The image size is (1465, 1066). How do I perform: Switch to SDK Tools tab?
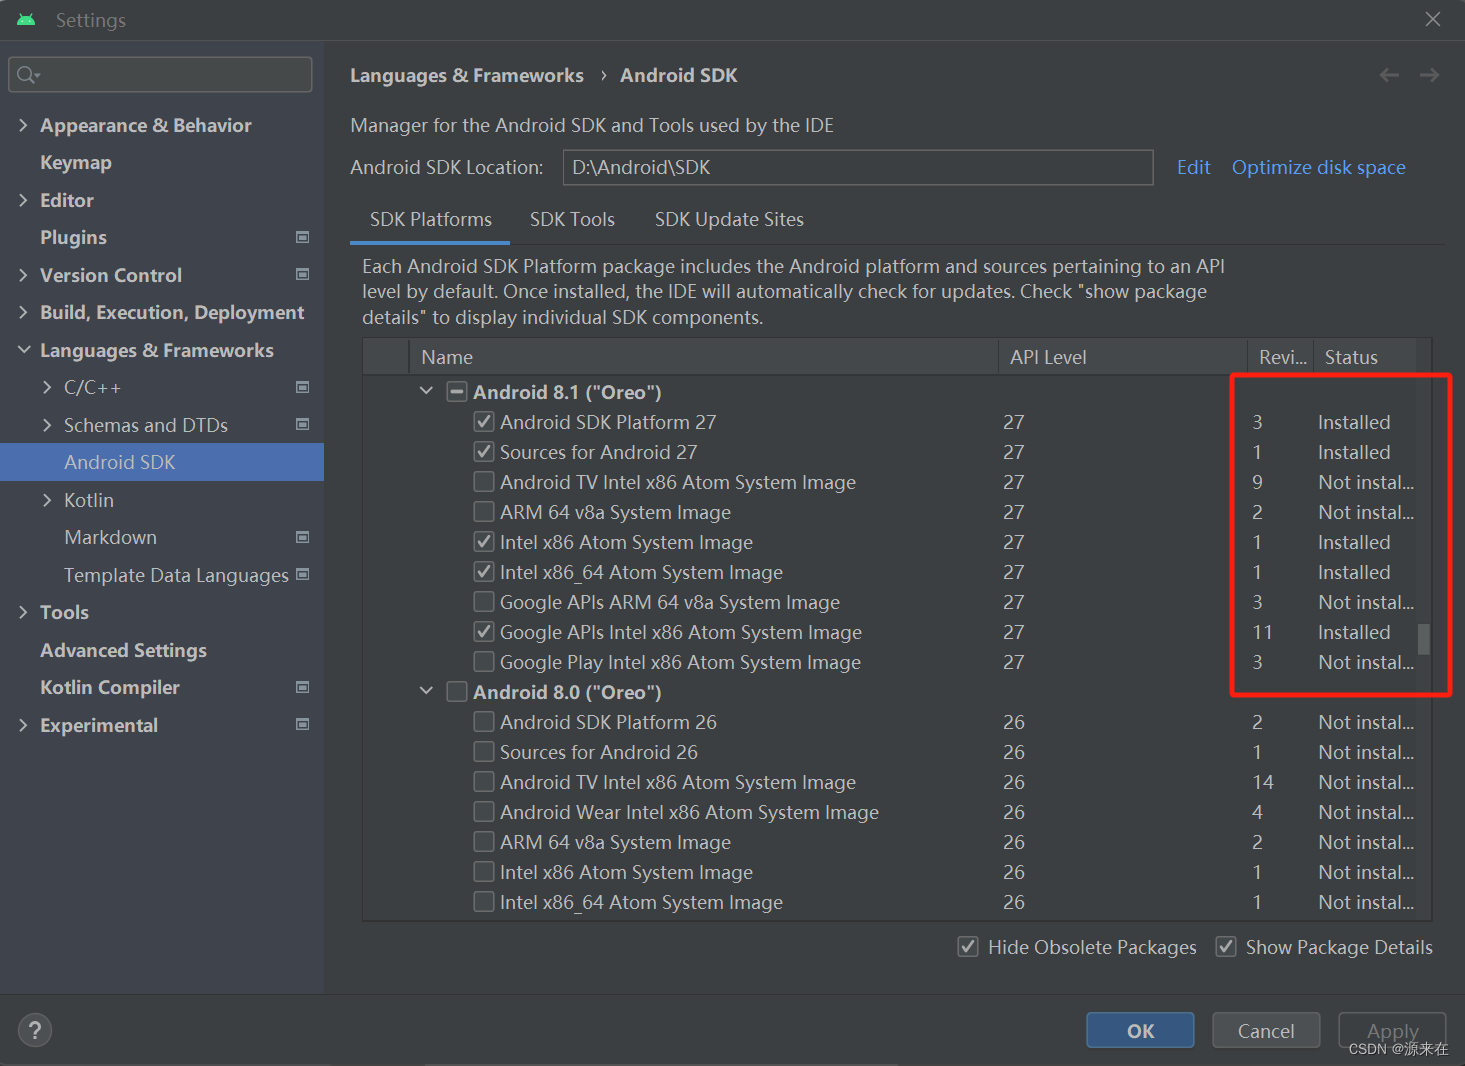coord(572,219)
